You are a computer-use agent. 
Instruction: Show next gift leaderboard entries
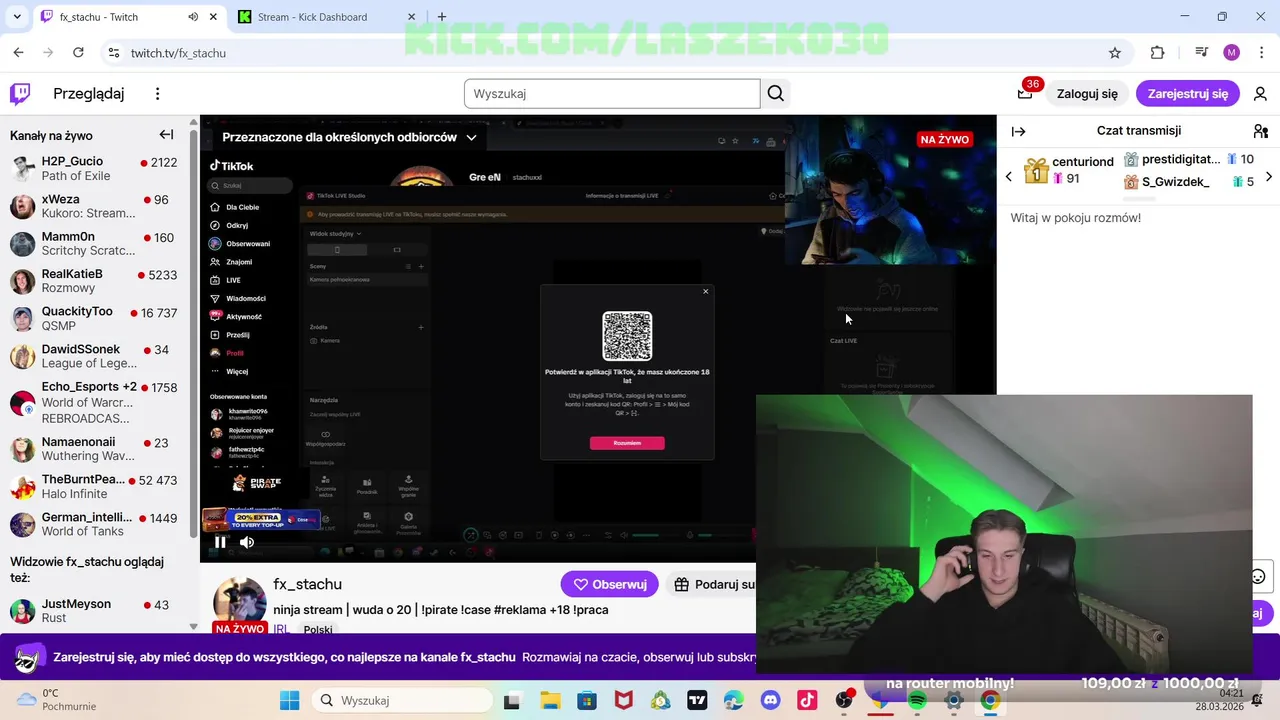tap(1269, 177)
